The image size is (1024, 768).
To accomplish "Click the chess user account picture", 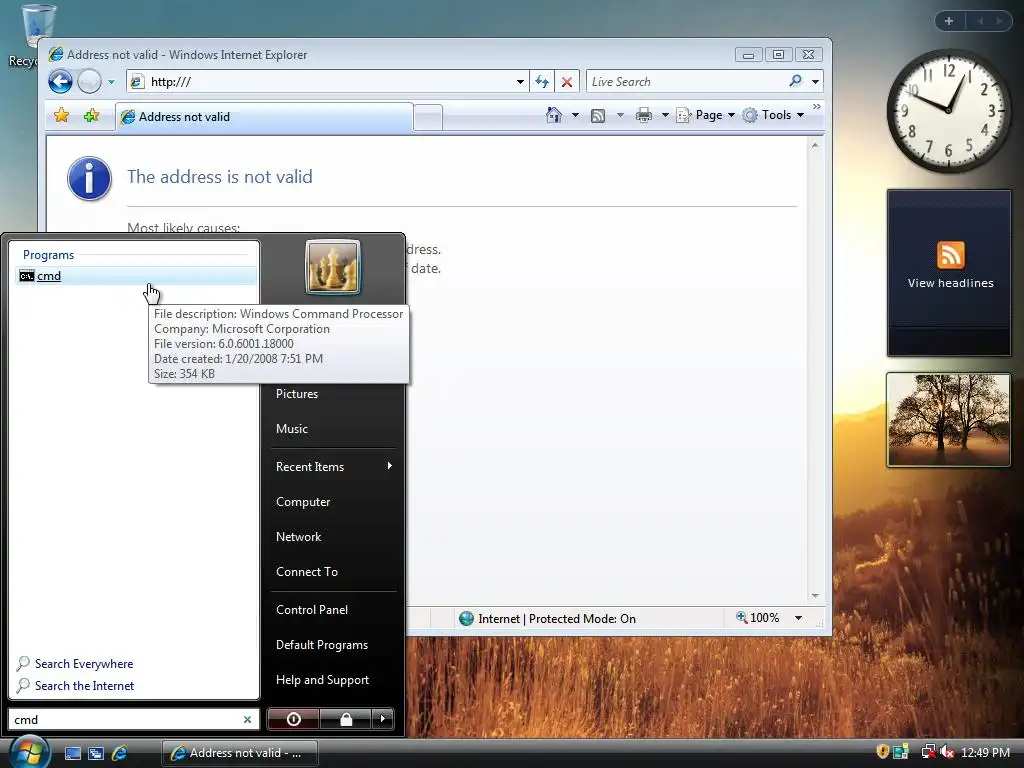I will 332,267.
